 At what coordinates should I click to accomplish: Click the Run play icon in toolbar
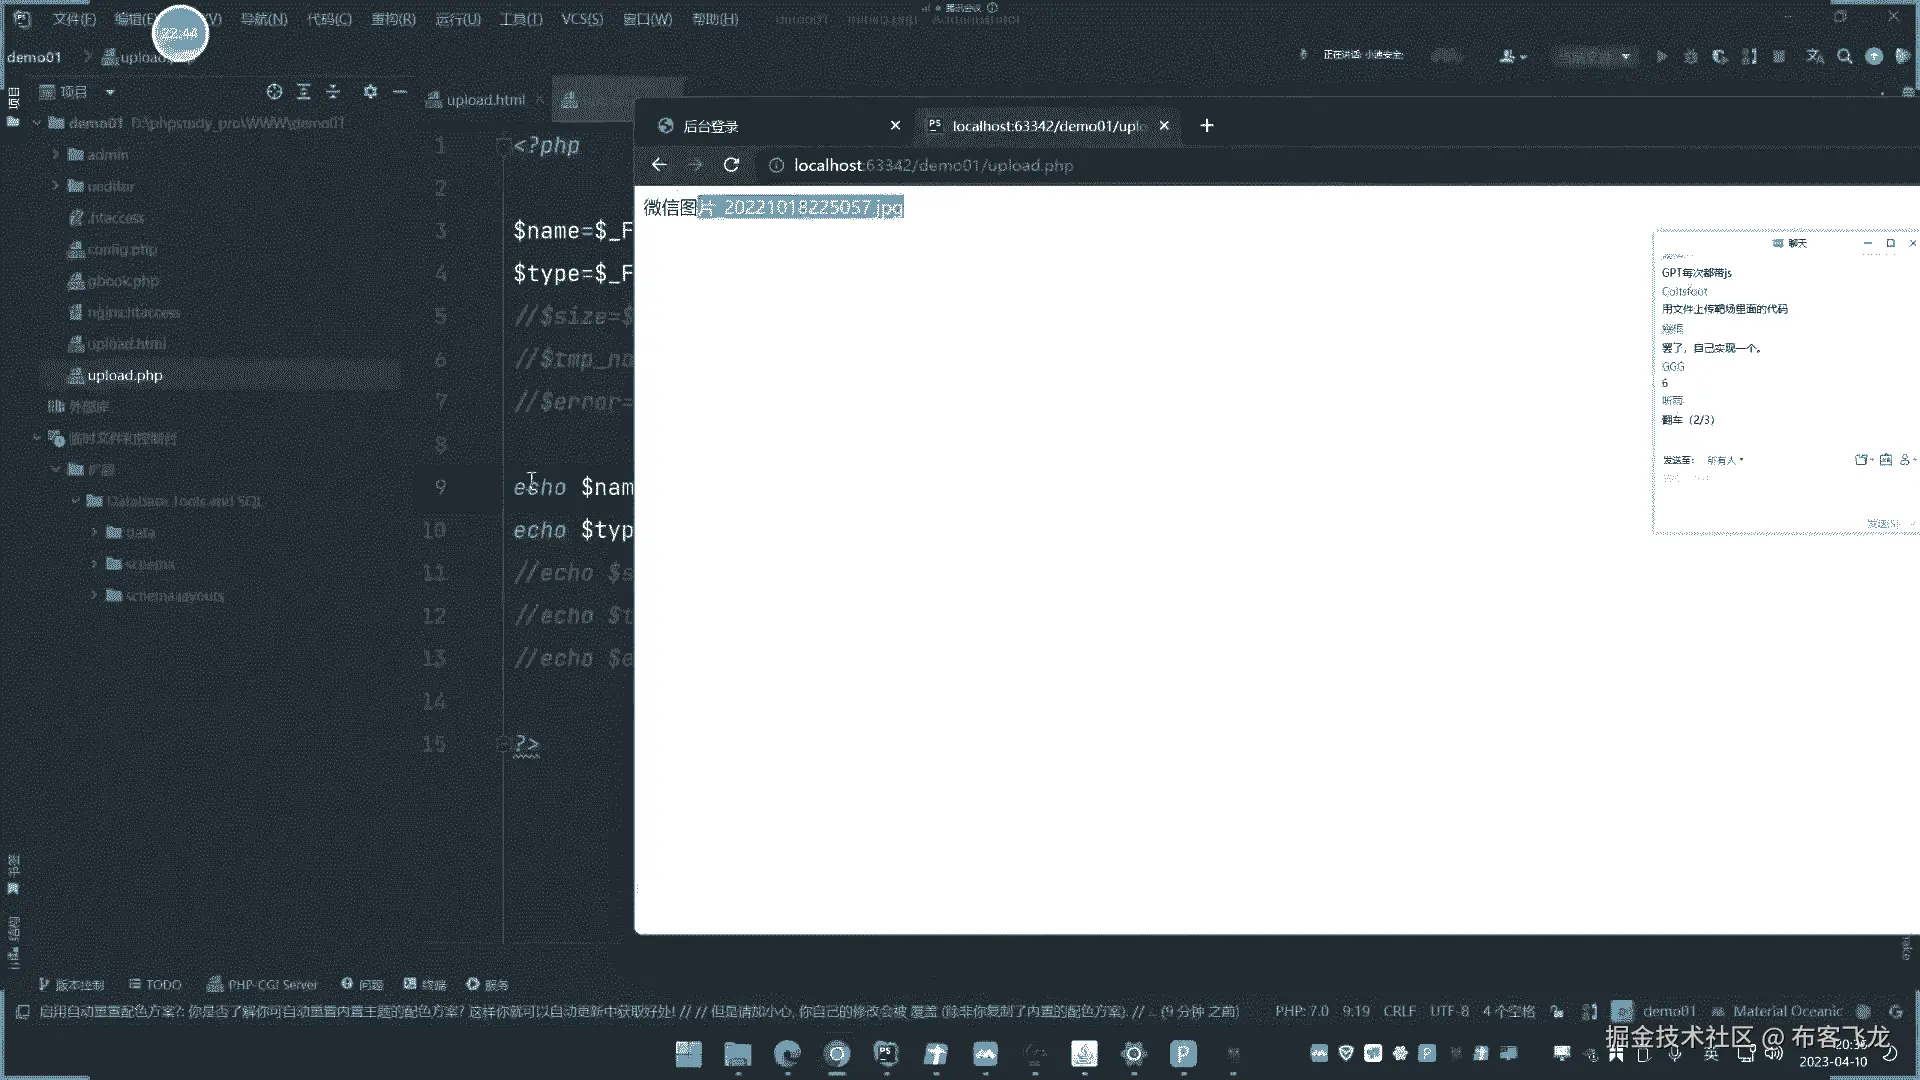1661,57
